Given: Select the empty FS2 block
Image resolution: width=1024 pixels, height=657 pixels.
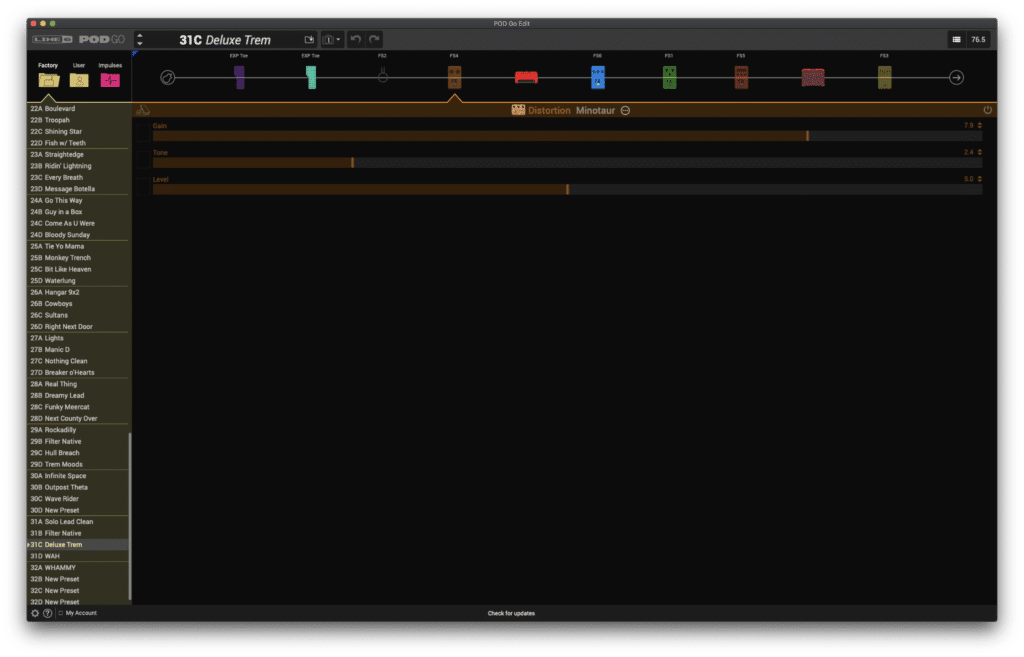Looking at the screenshot, I should point(383,77).
